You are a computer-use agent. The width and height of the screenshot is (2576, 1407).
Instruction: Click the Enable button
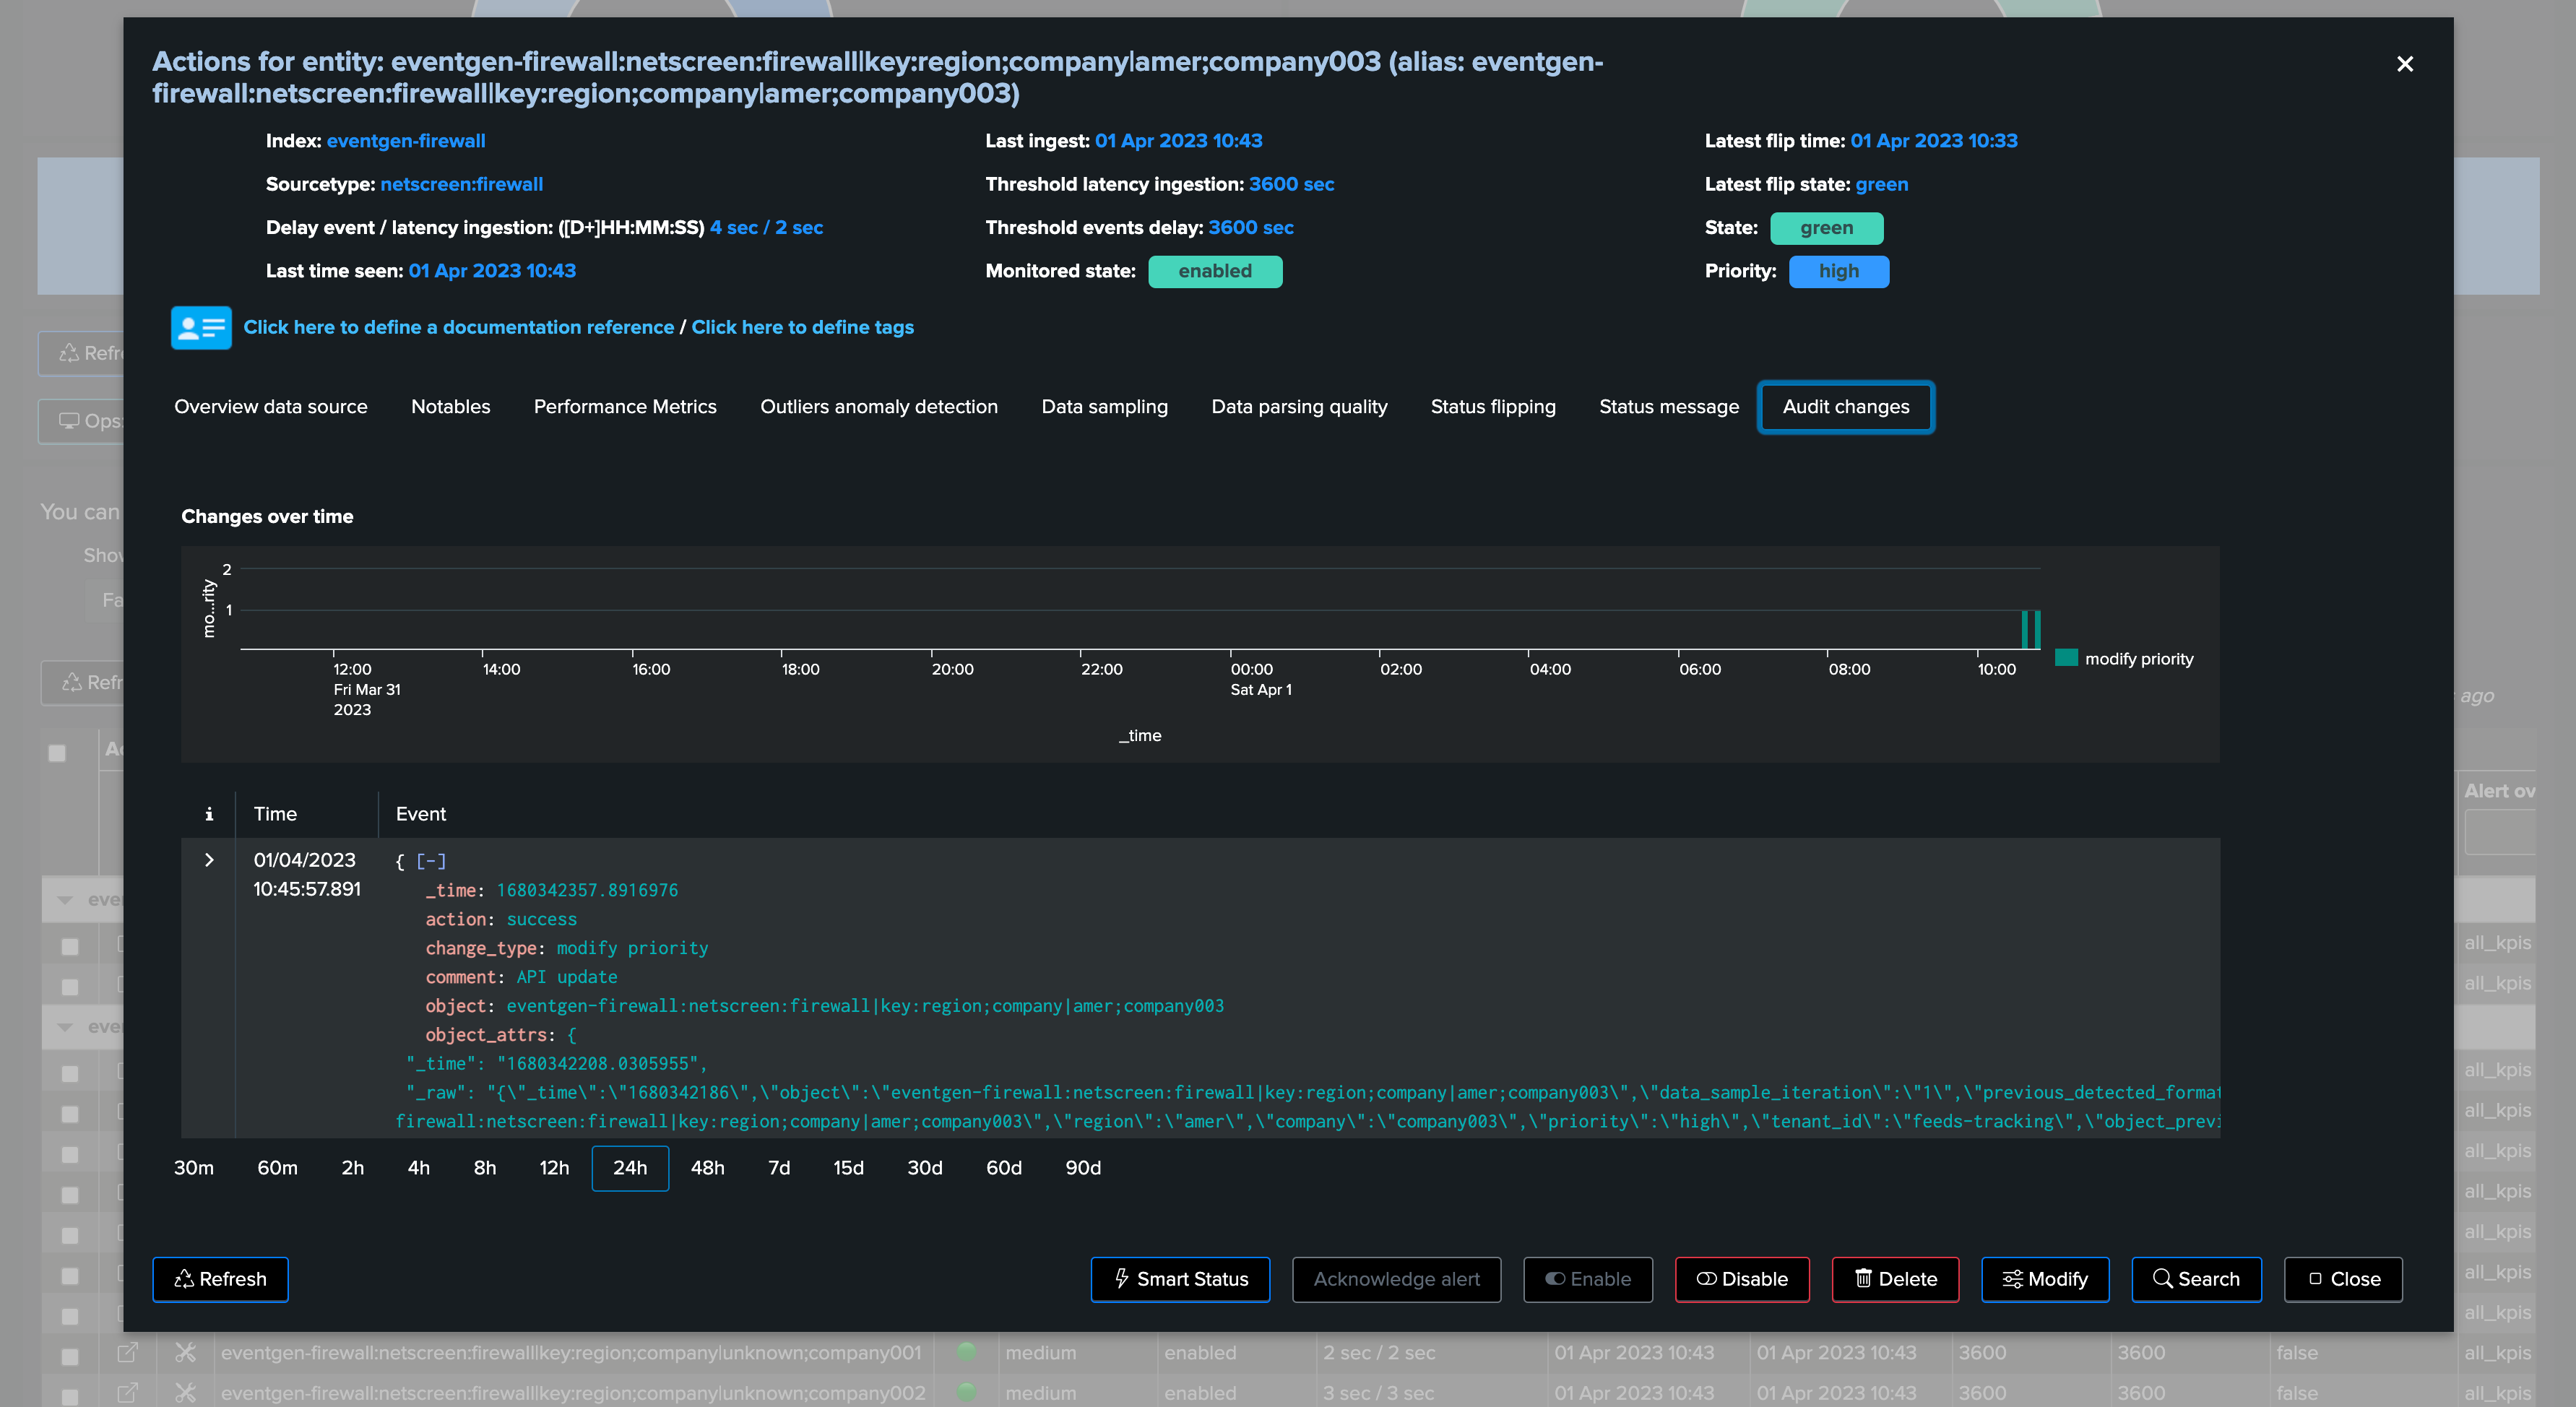point(1588,1279)
